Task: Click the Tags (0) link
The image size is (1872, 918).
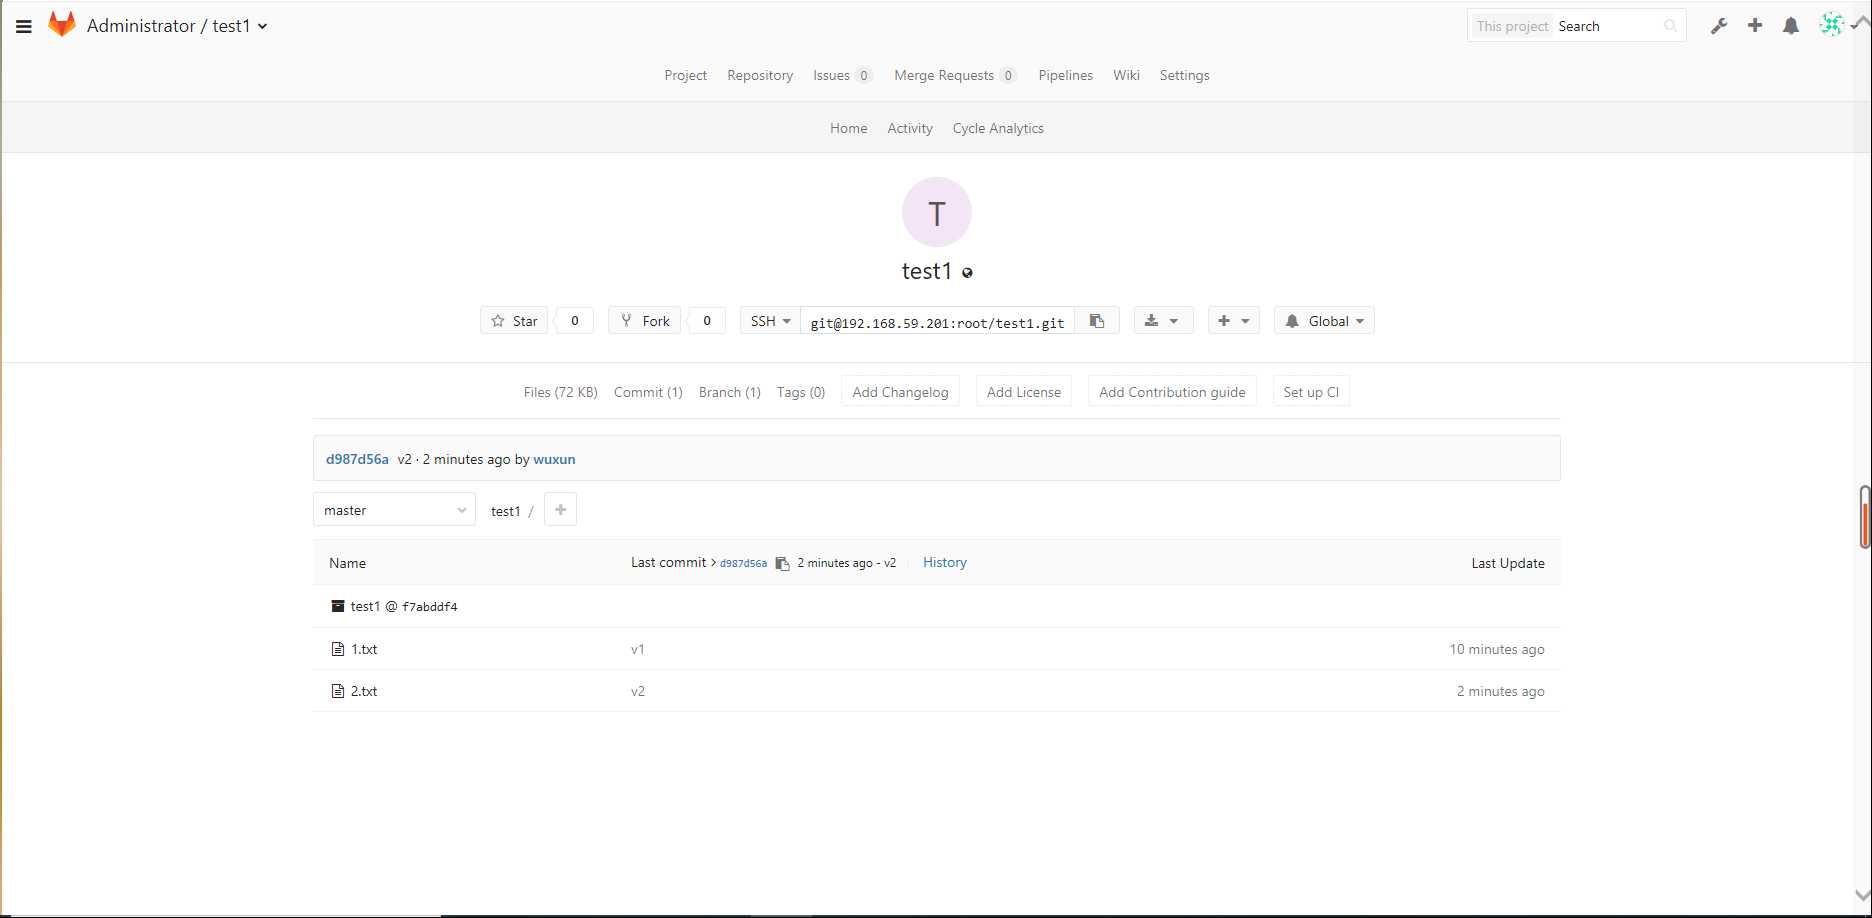Action: [801, 392]
